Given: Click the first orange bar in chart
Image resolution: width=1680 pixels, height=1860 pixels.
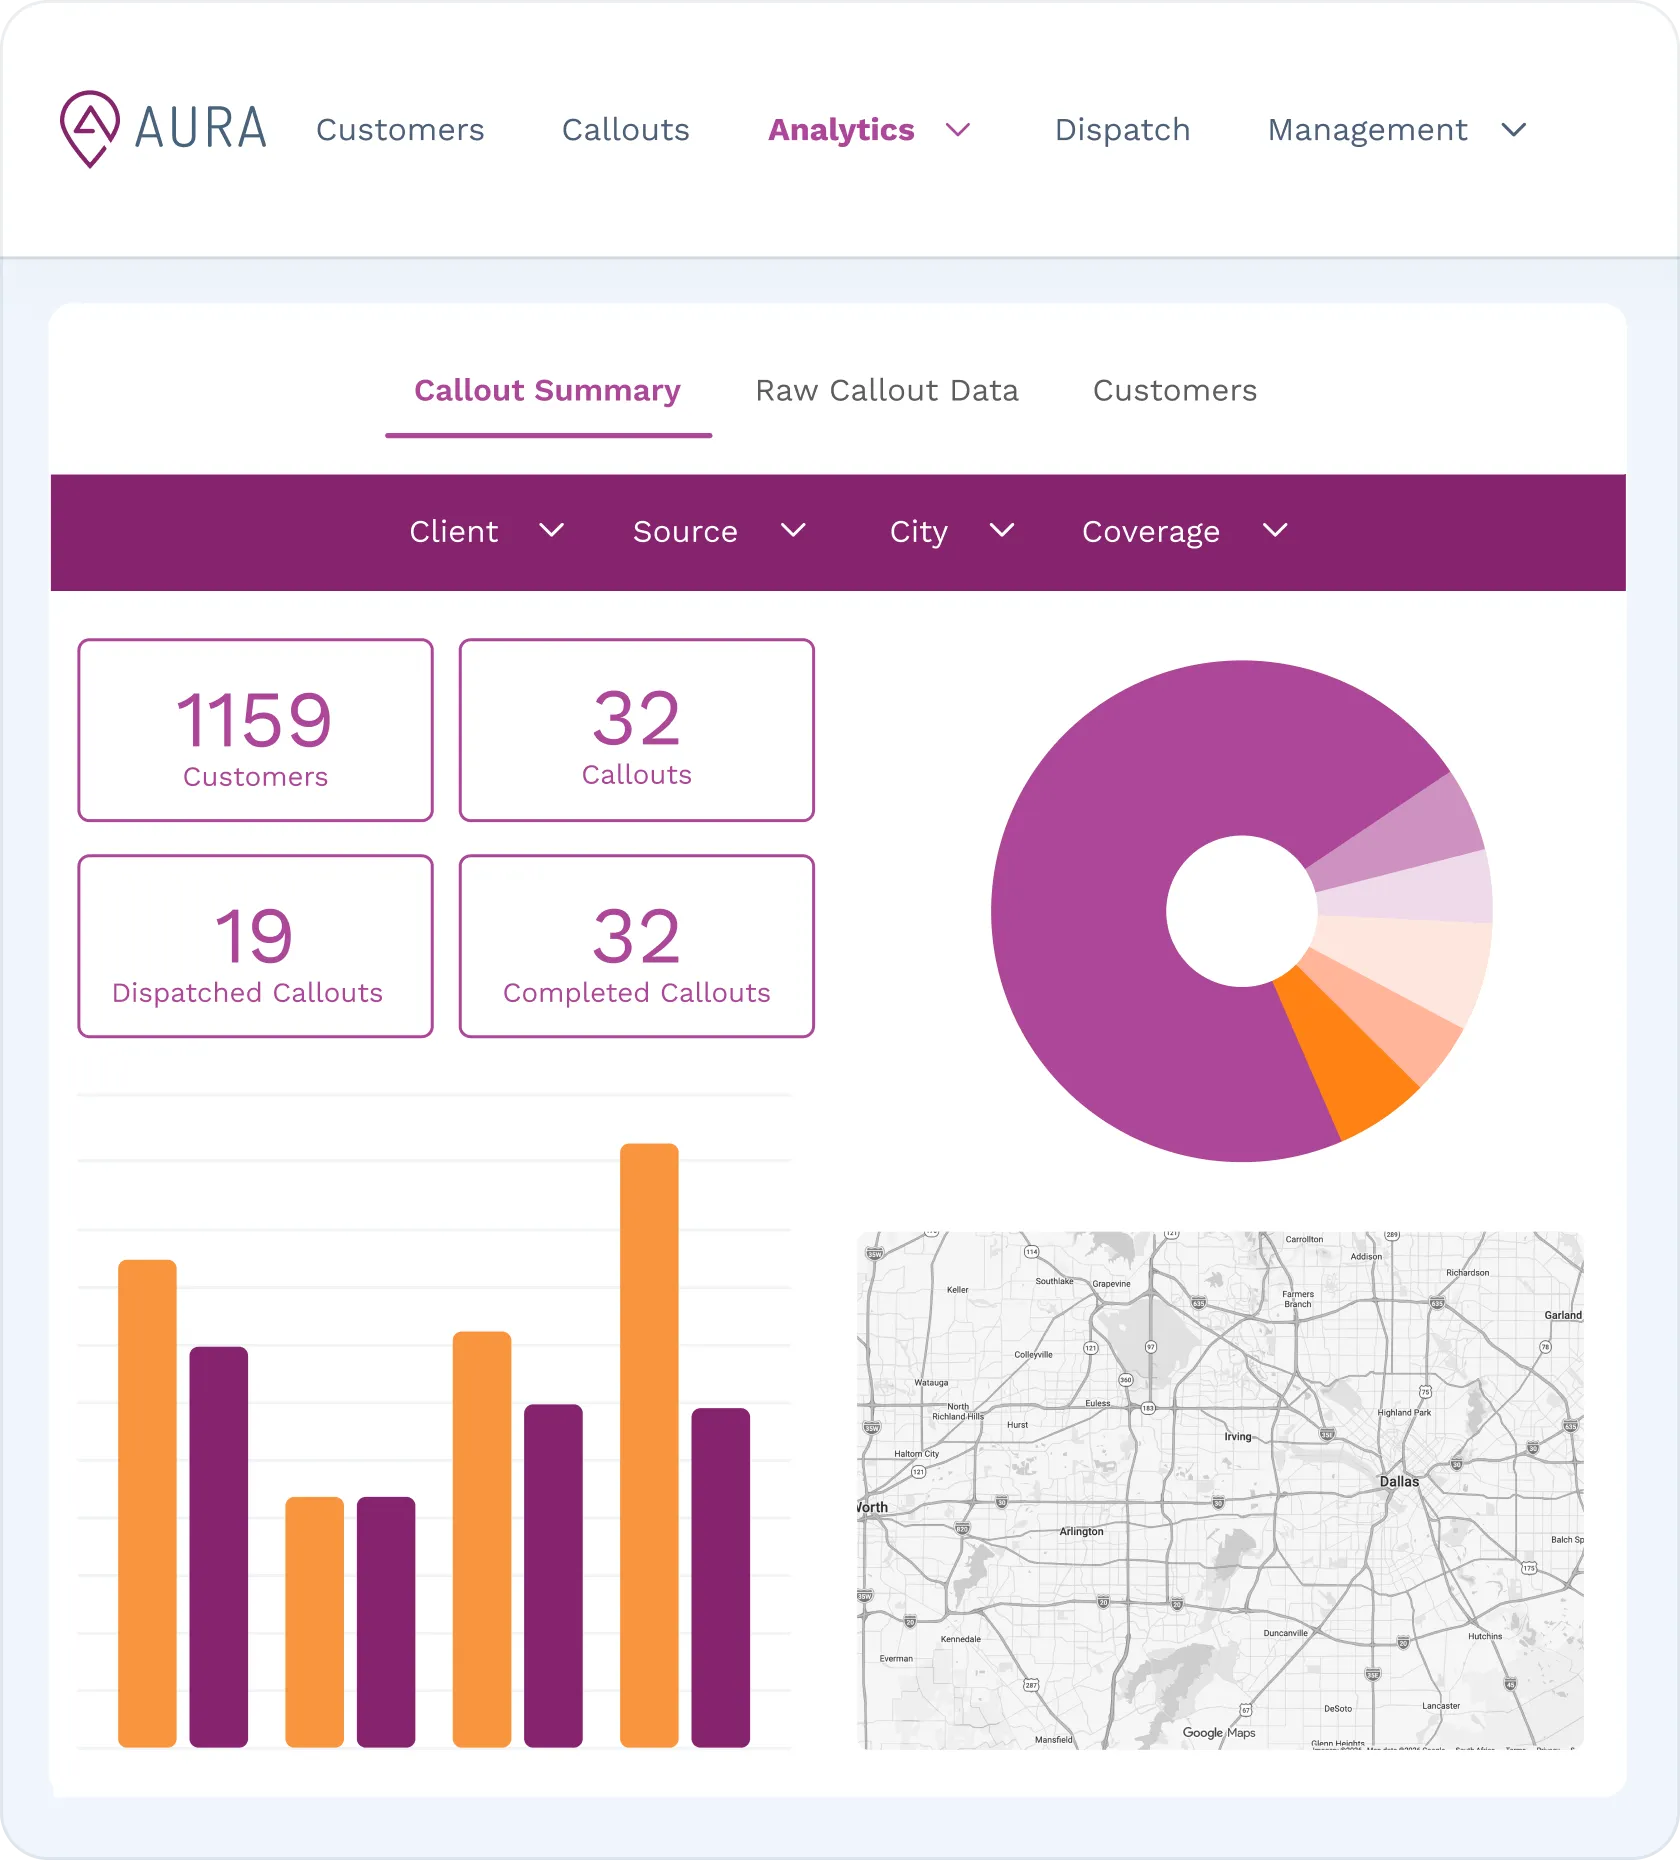Looking at the screenshot, I should [147, 1503].
